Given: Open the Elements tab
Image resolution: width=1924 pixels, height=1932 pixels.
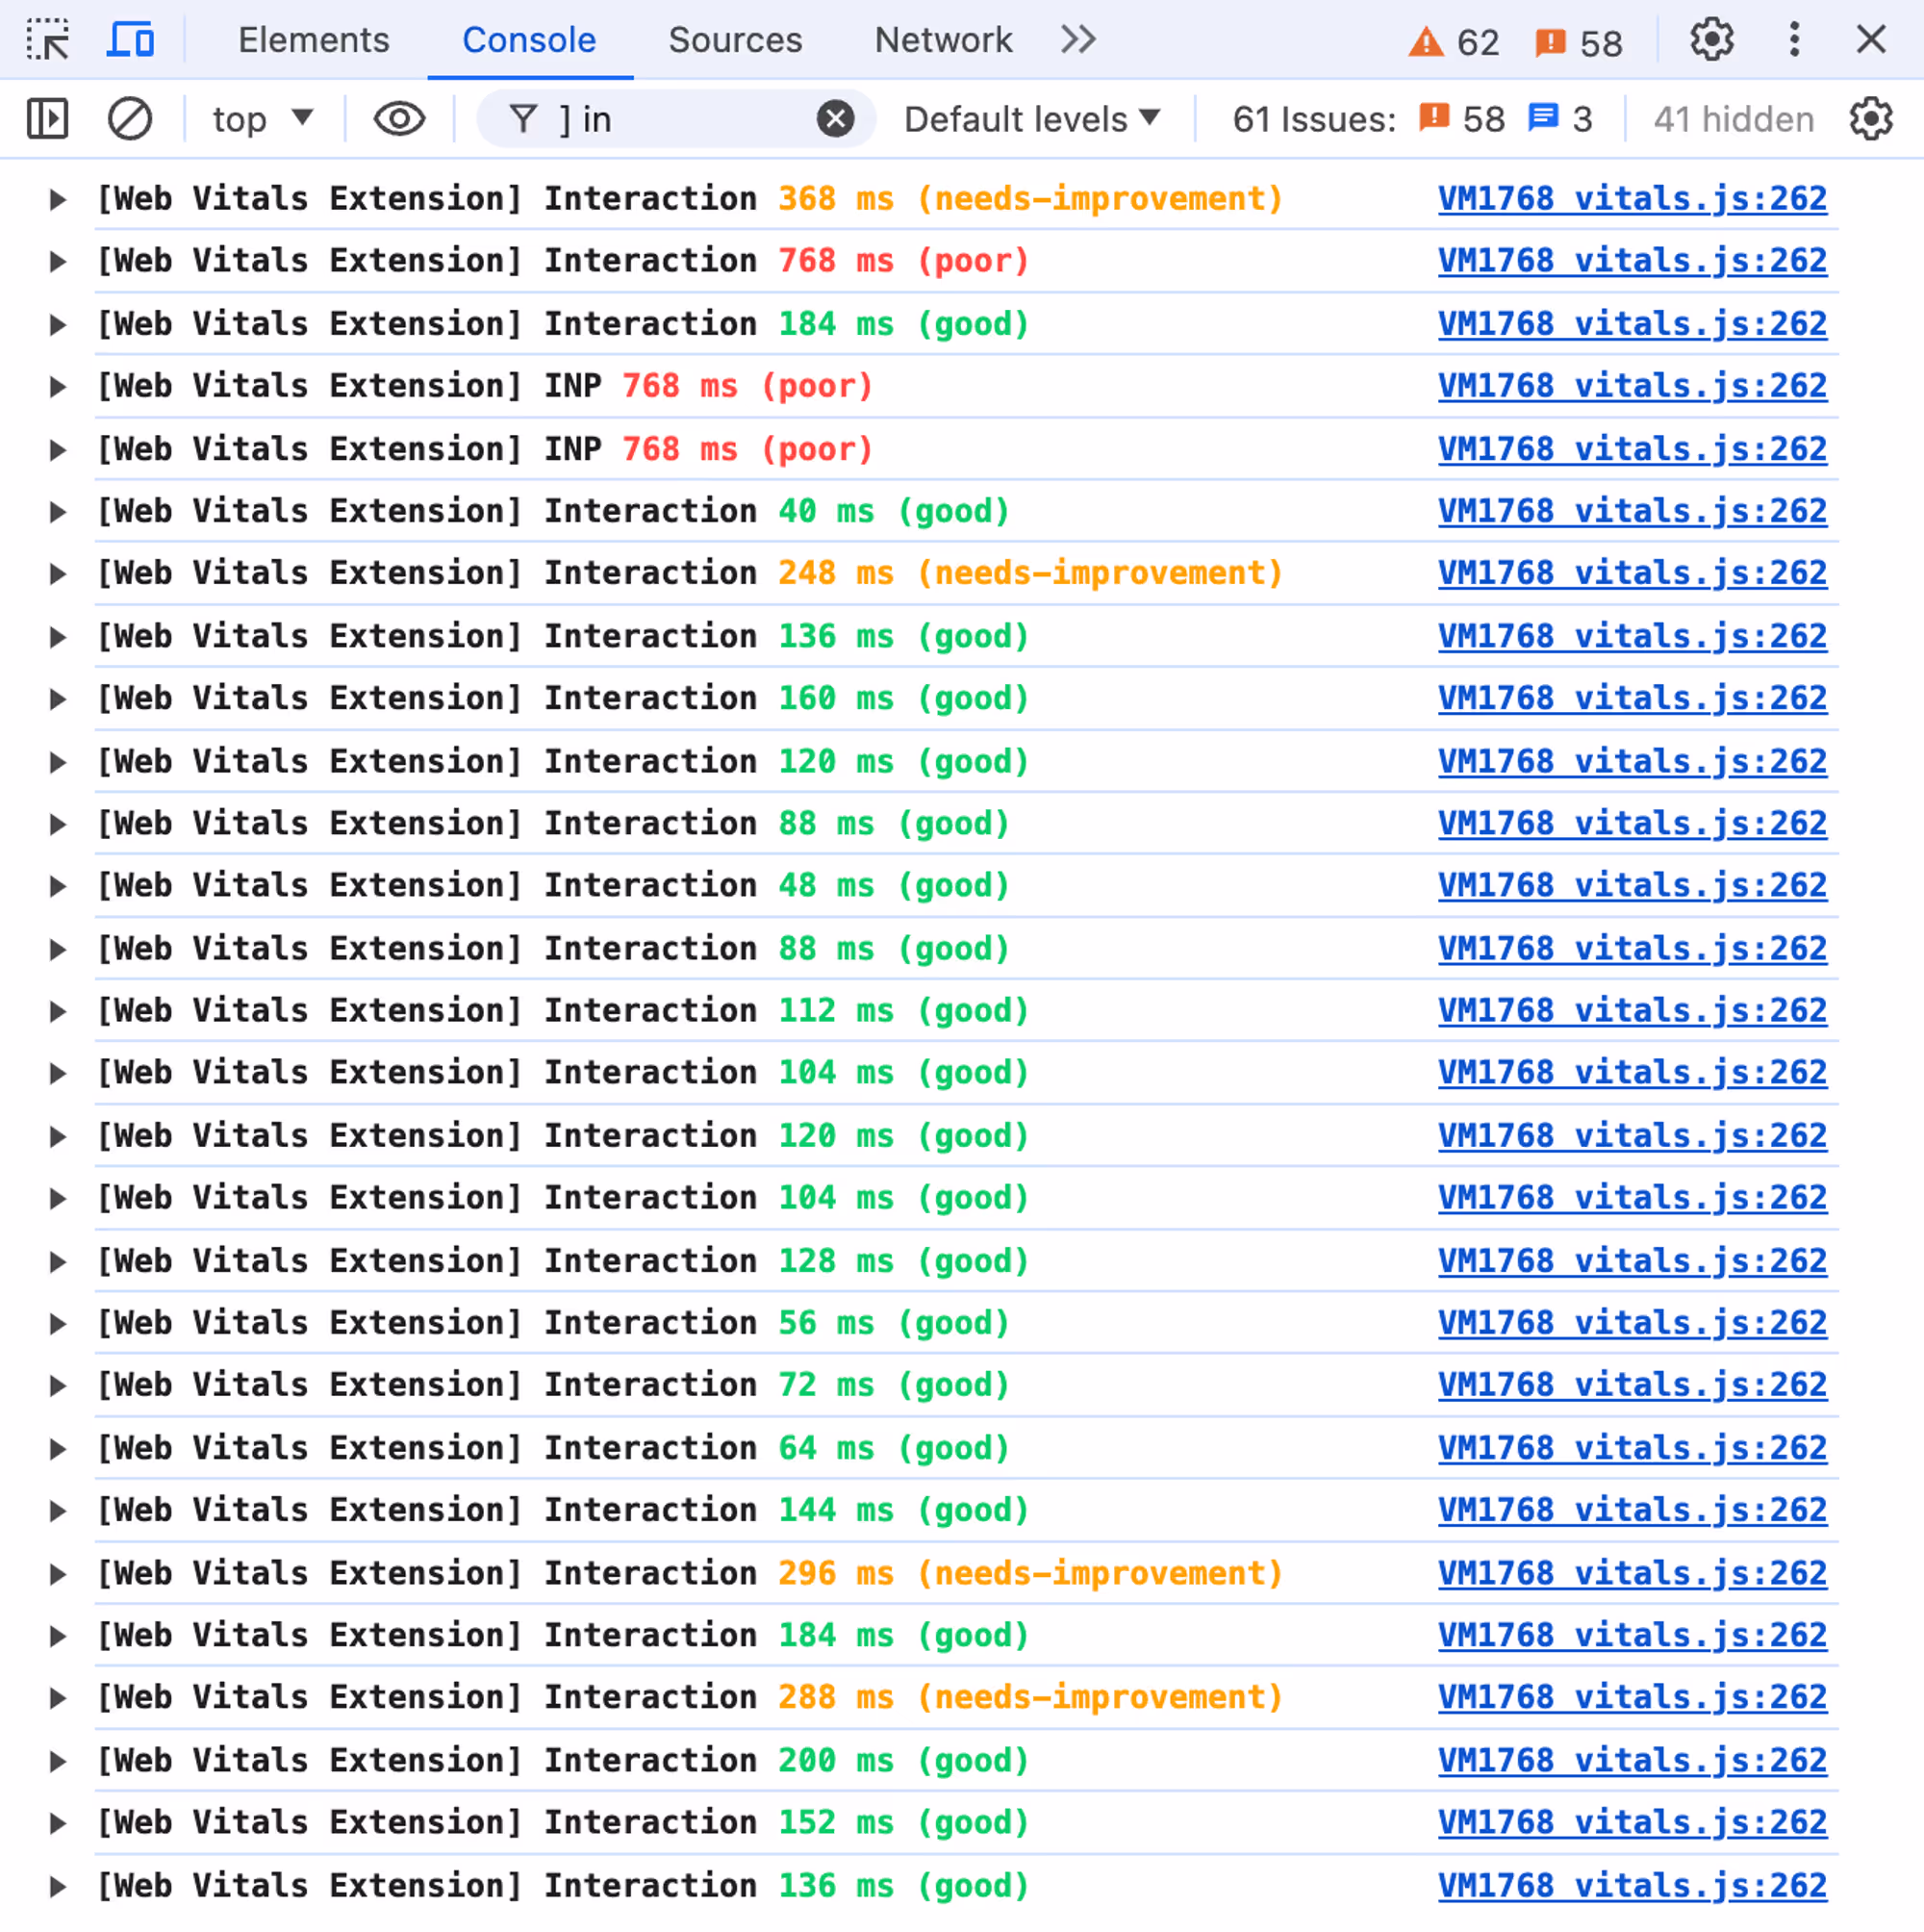Looking at the screenshot, I should (313, 40).
